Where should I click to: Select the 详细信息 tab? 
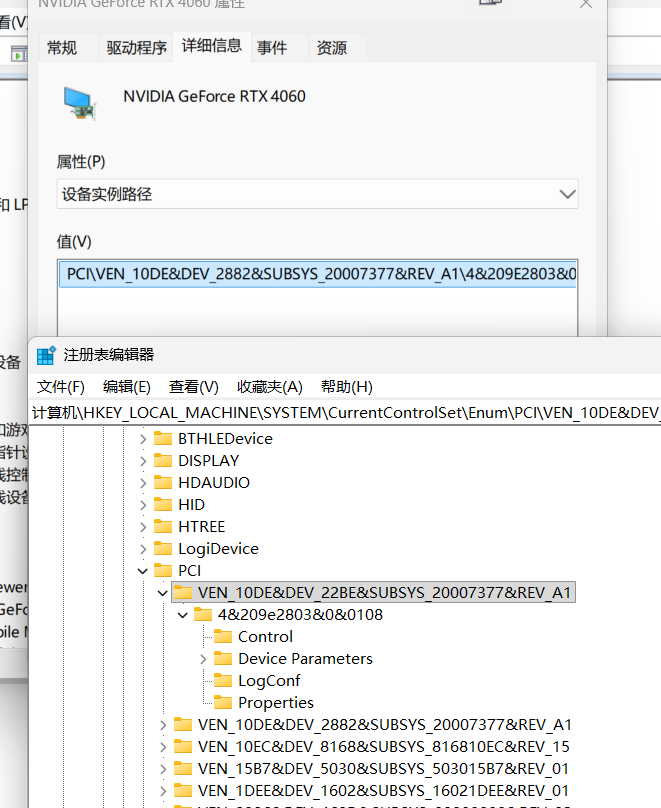[x=212, y=46]
